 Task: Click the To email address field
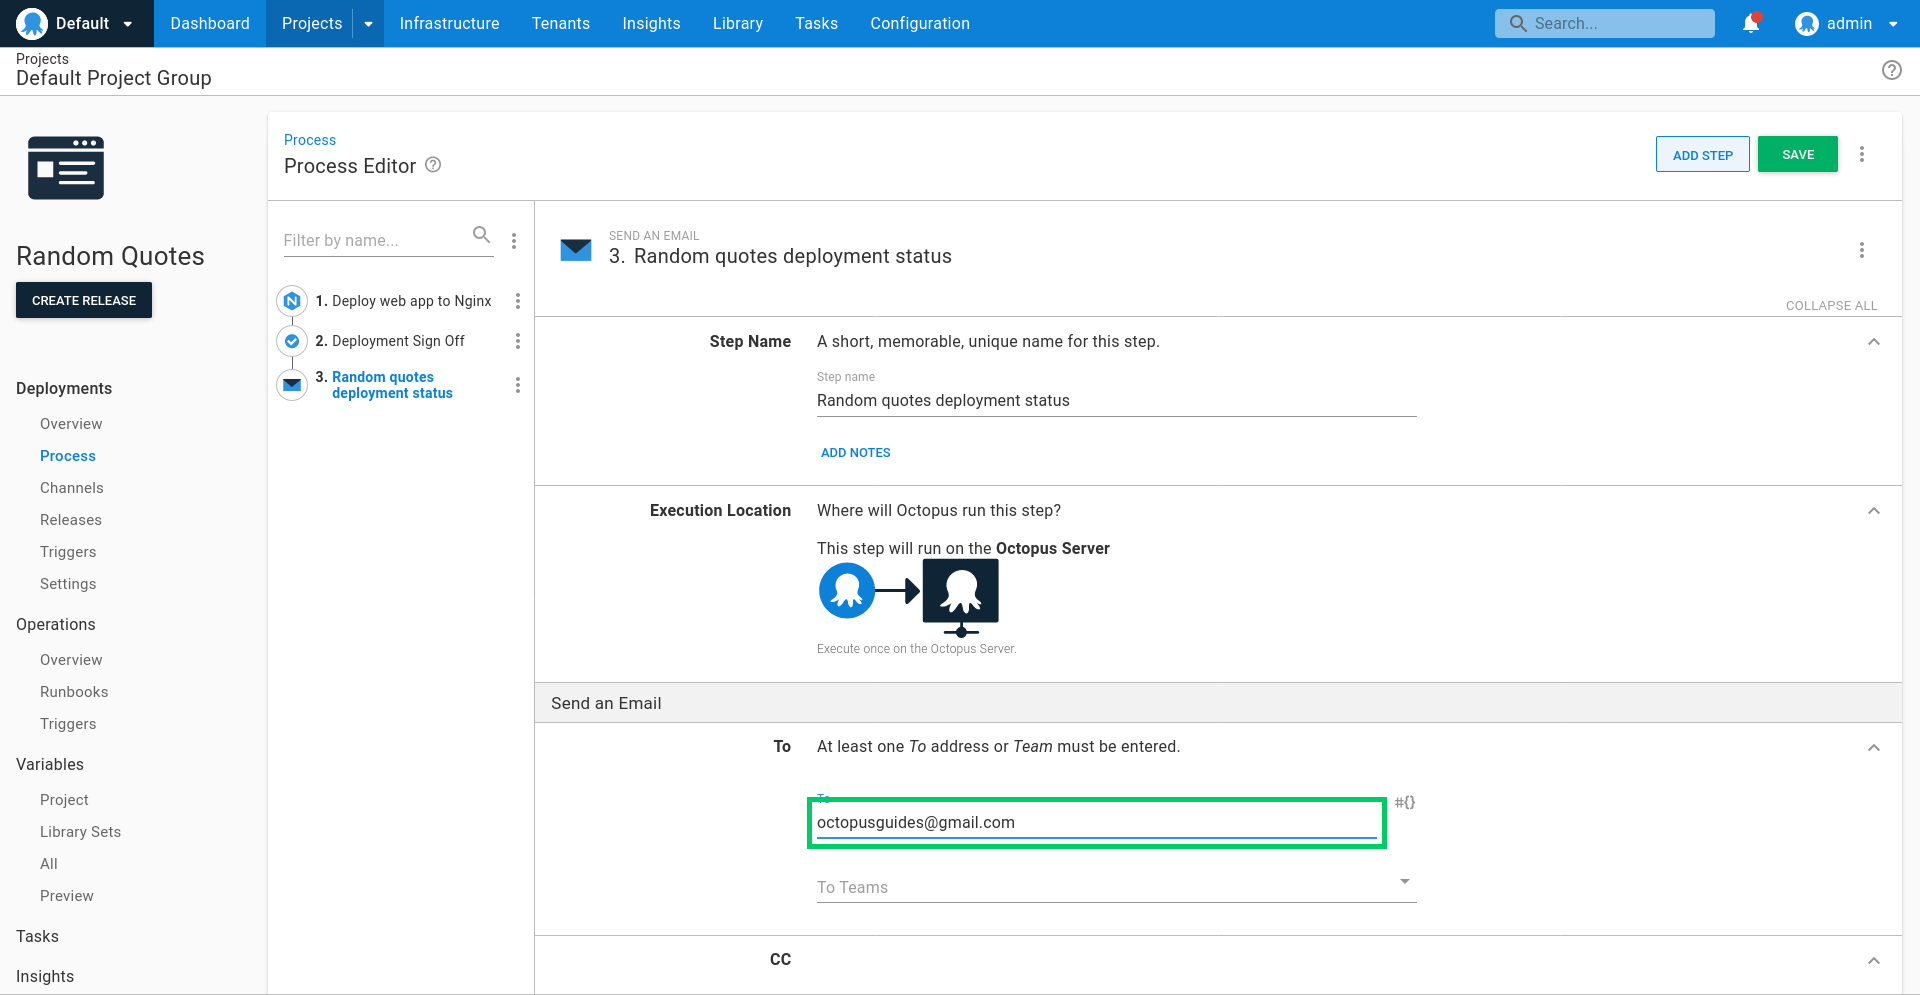tap(1097, 823)
